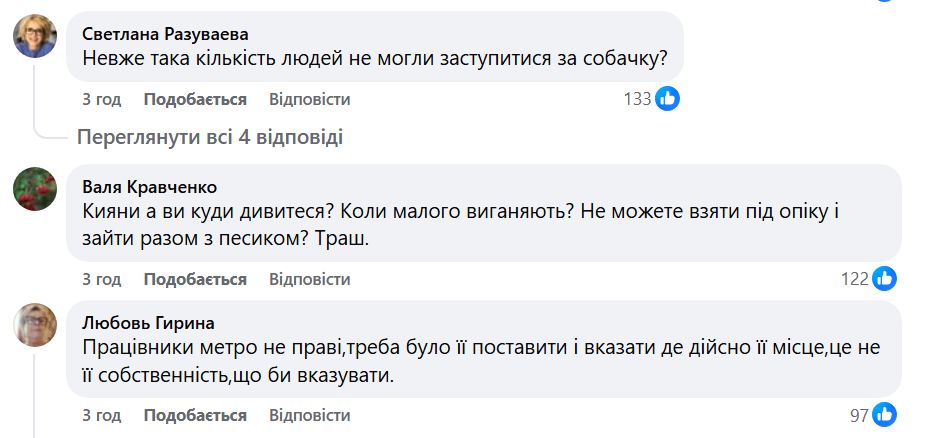Image resolution: width=927 pixels, height=438 pixels.
Task: Click "3 год" timestamp on Валя's comment
Action: (x=101, y=279)
